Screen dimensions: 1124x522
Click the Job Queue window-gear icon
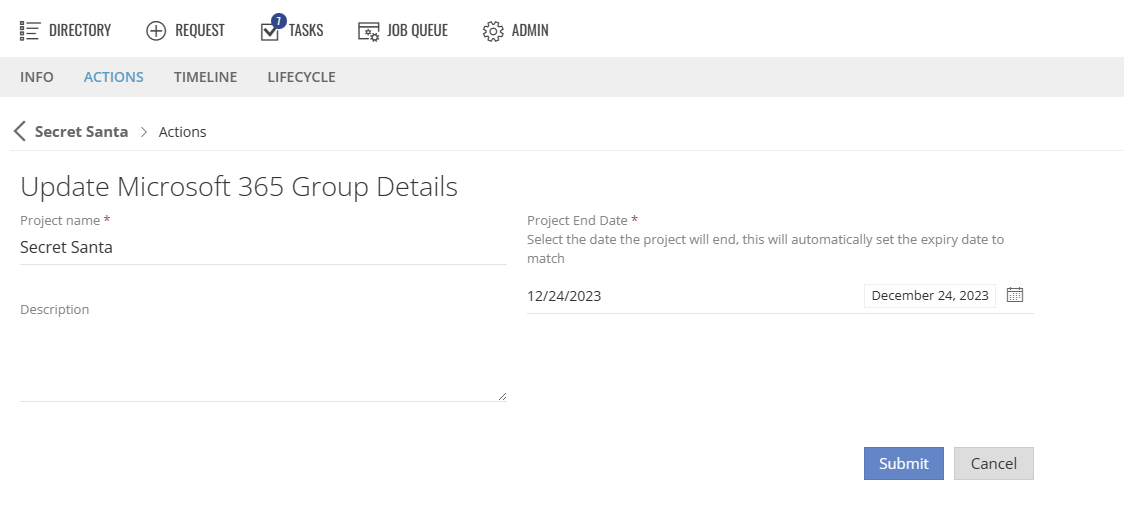tap(368, 32)
